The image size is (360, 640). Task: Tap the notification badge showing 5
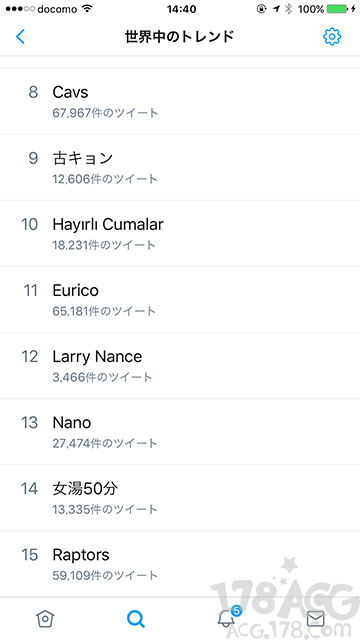[236, 611]
